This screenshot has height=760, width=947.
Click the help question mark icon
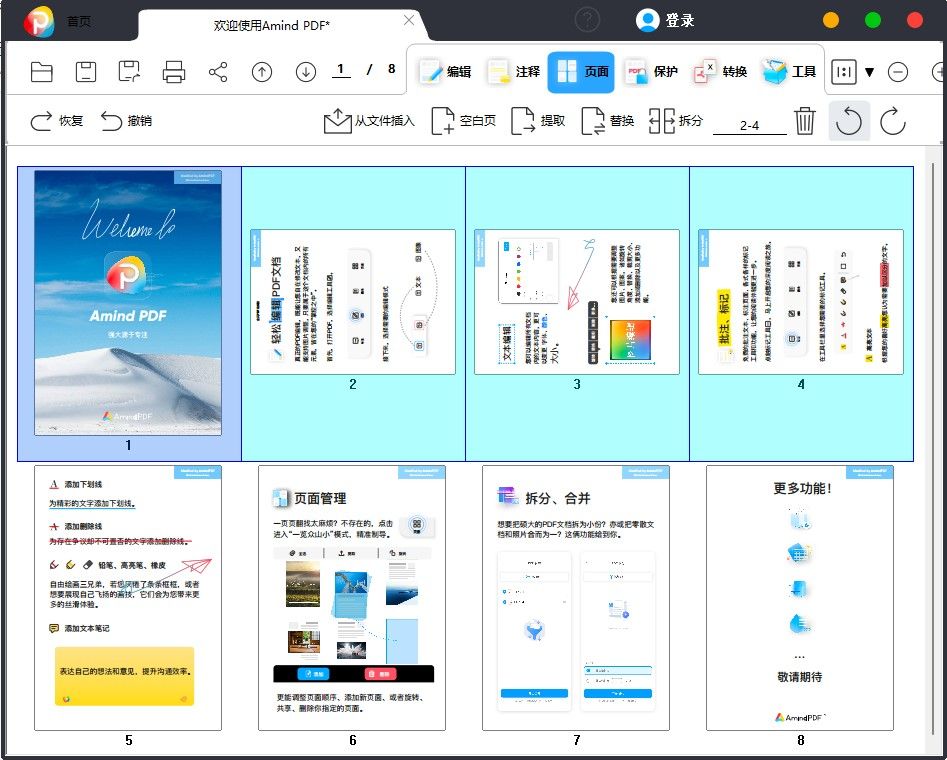588,20
